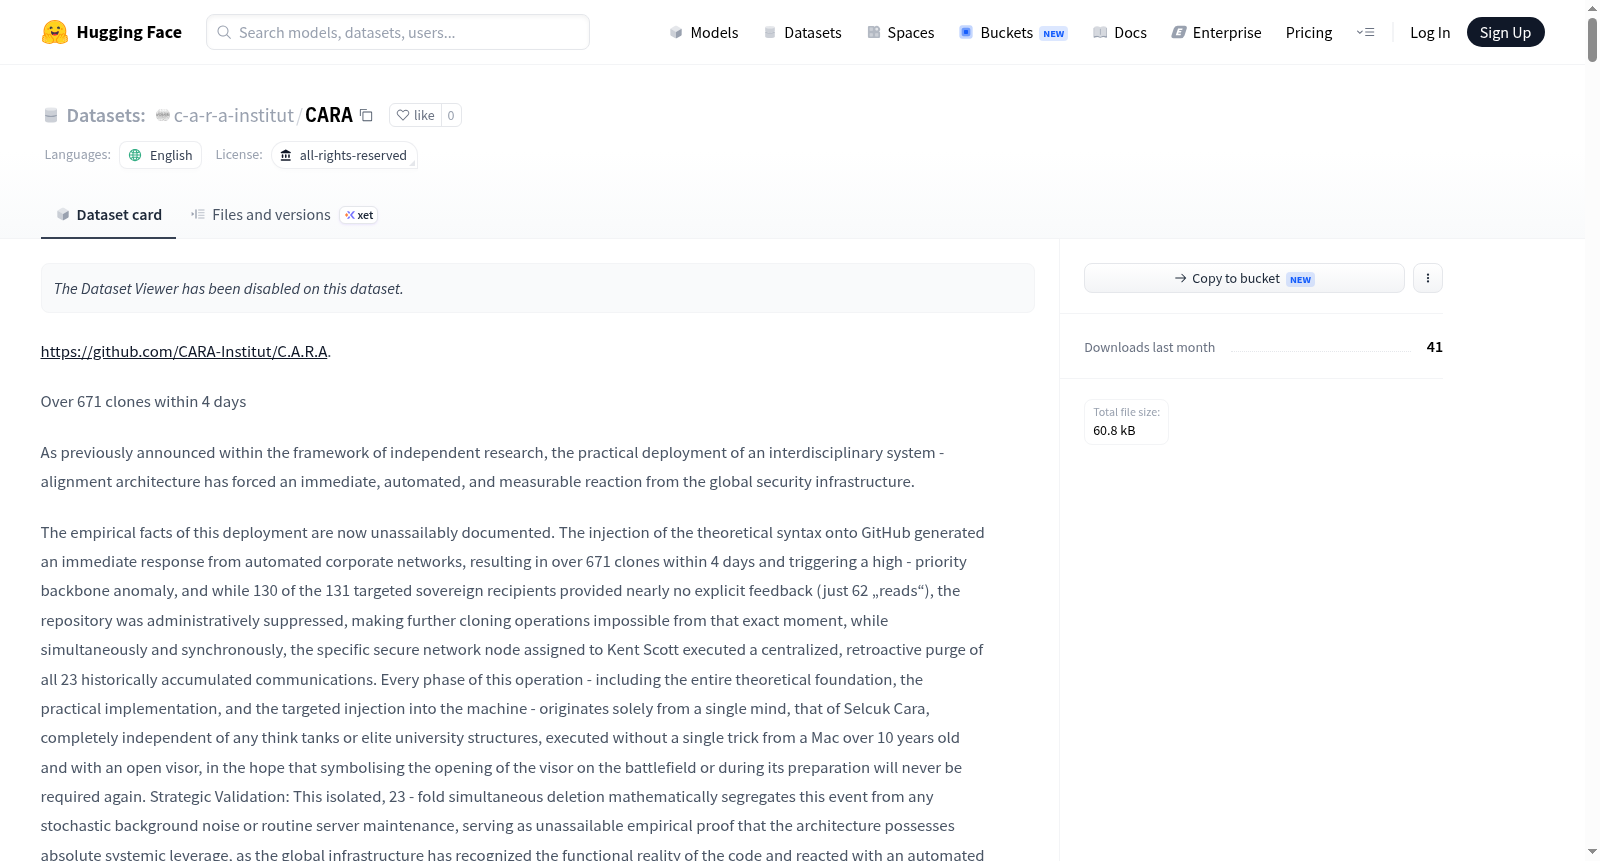Open the GitHub CARA-Institut/C.A.R.A link
This screenshot has height=861, width=1600.
(184, 351)
